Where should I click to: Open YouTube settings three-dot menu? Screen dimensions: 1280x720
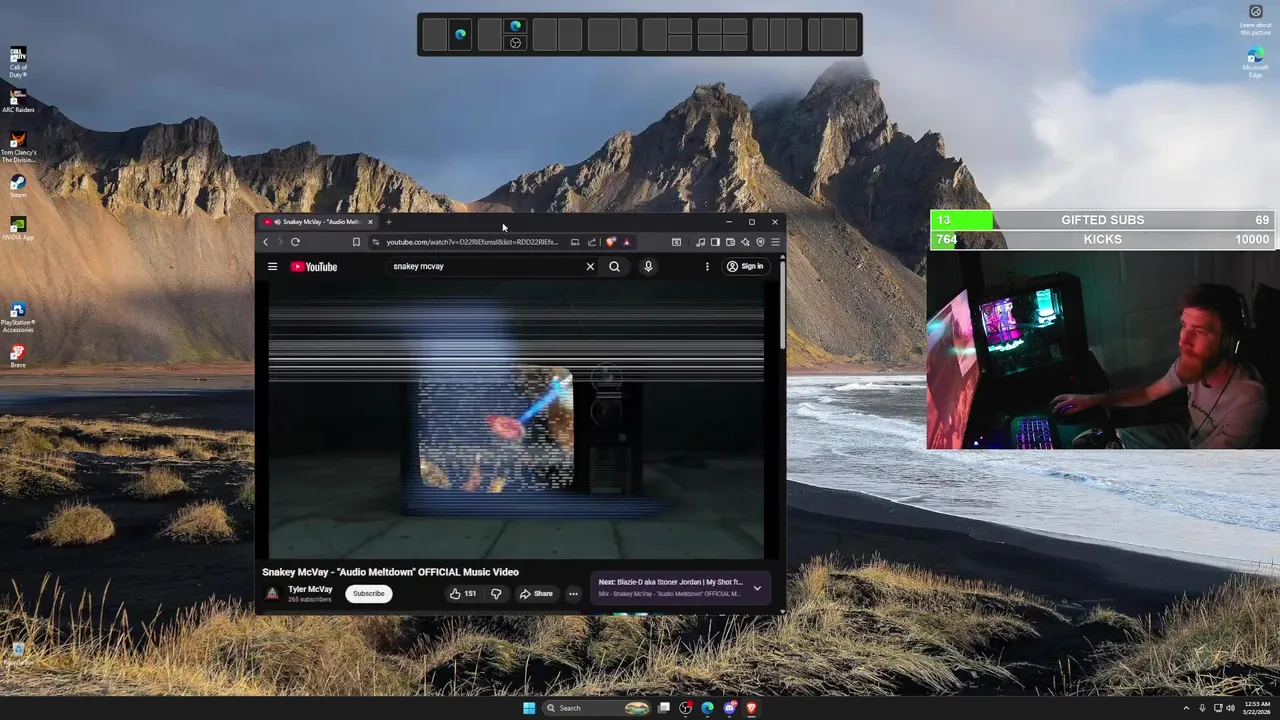click(707, 267)
